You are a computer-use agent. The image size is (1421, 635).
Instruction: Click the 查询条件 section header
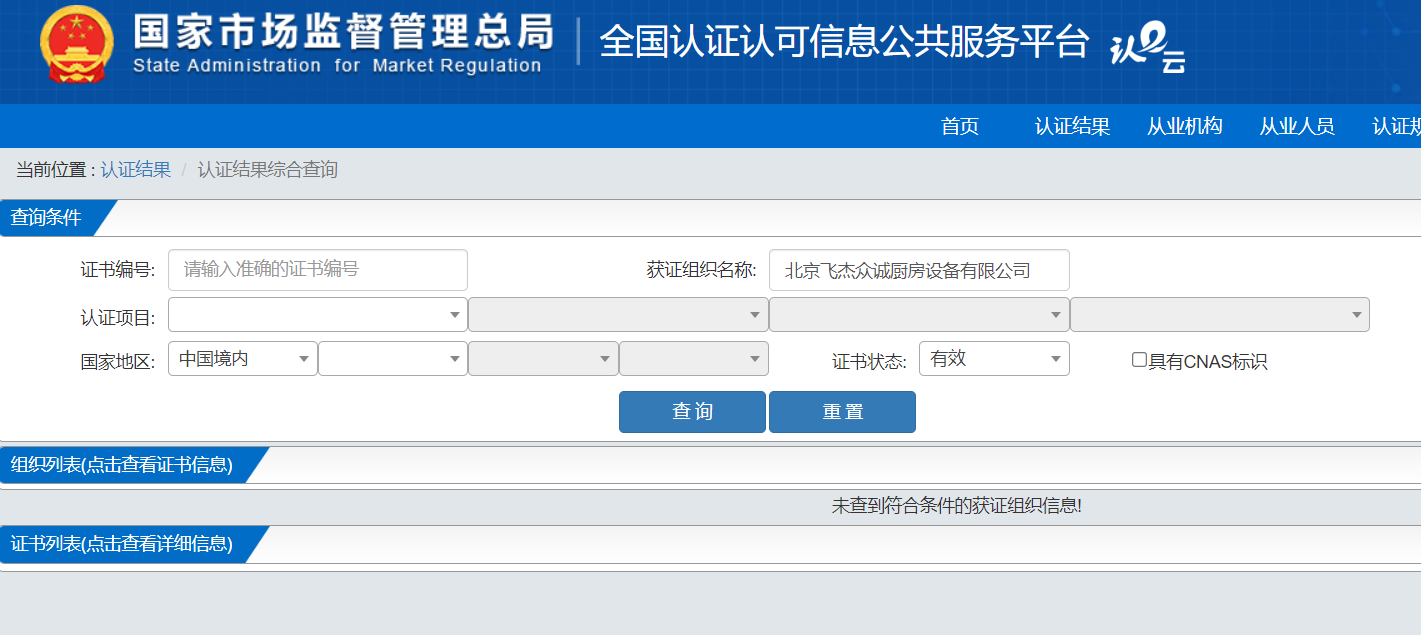click(x=46, y=218)
